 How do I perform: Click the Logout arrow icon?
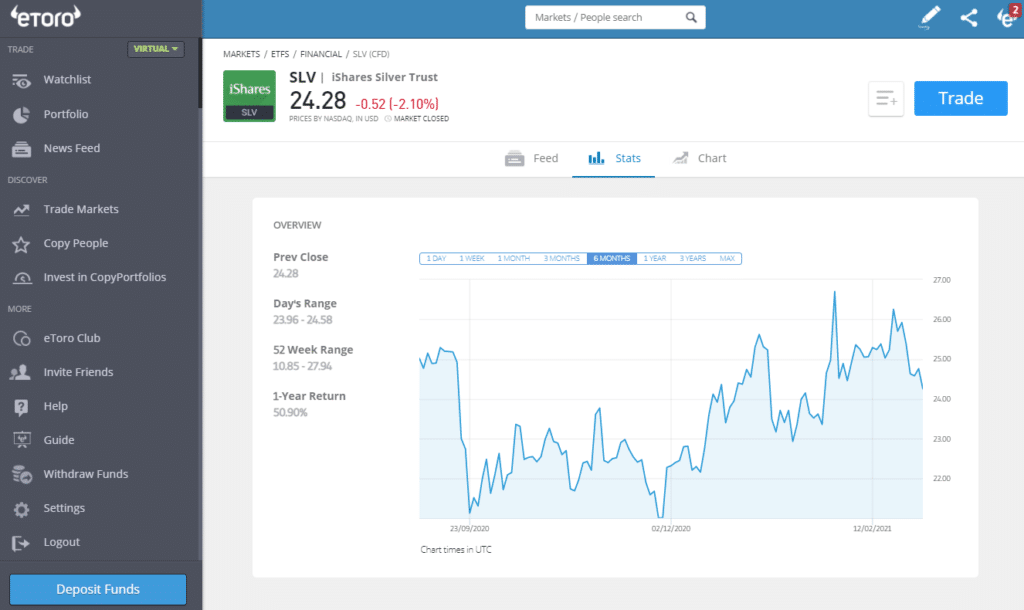21,543
